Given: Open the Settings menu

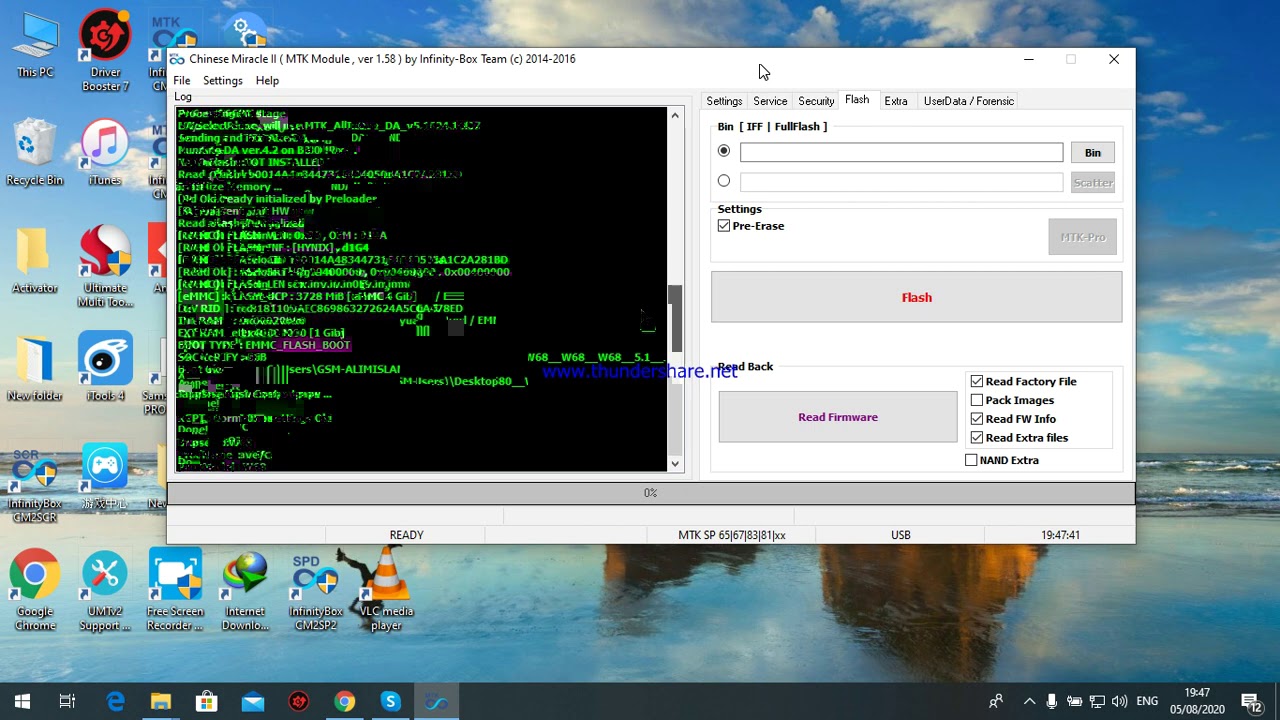Looking at the screenshot, I should point(223,80).
